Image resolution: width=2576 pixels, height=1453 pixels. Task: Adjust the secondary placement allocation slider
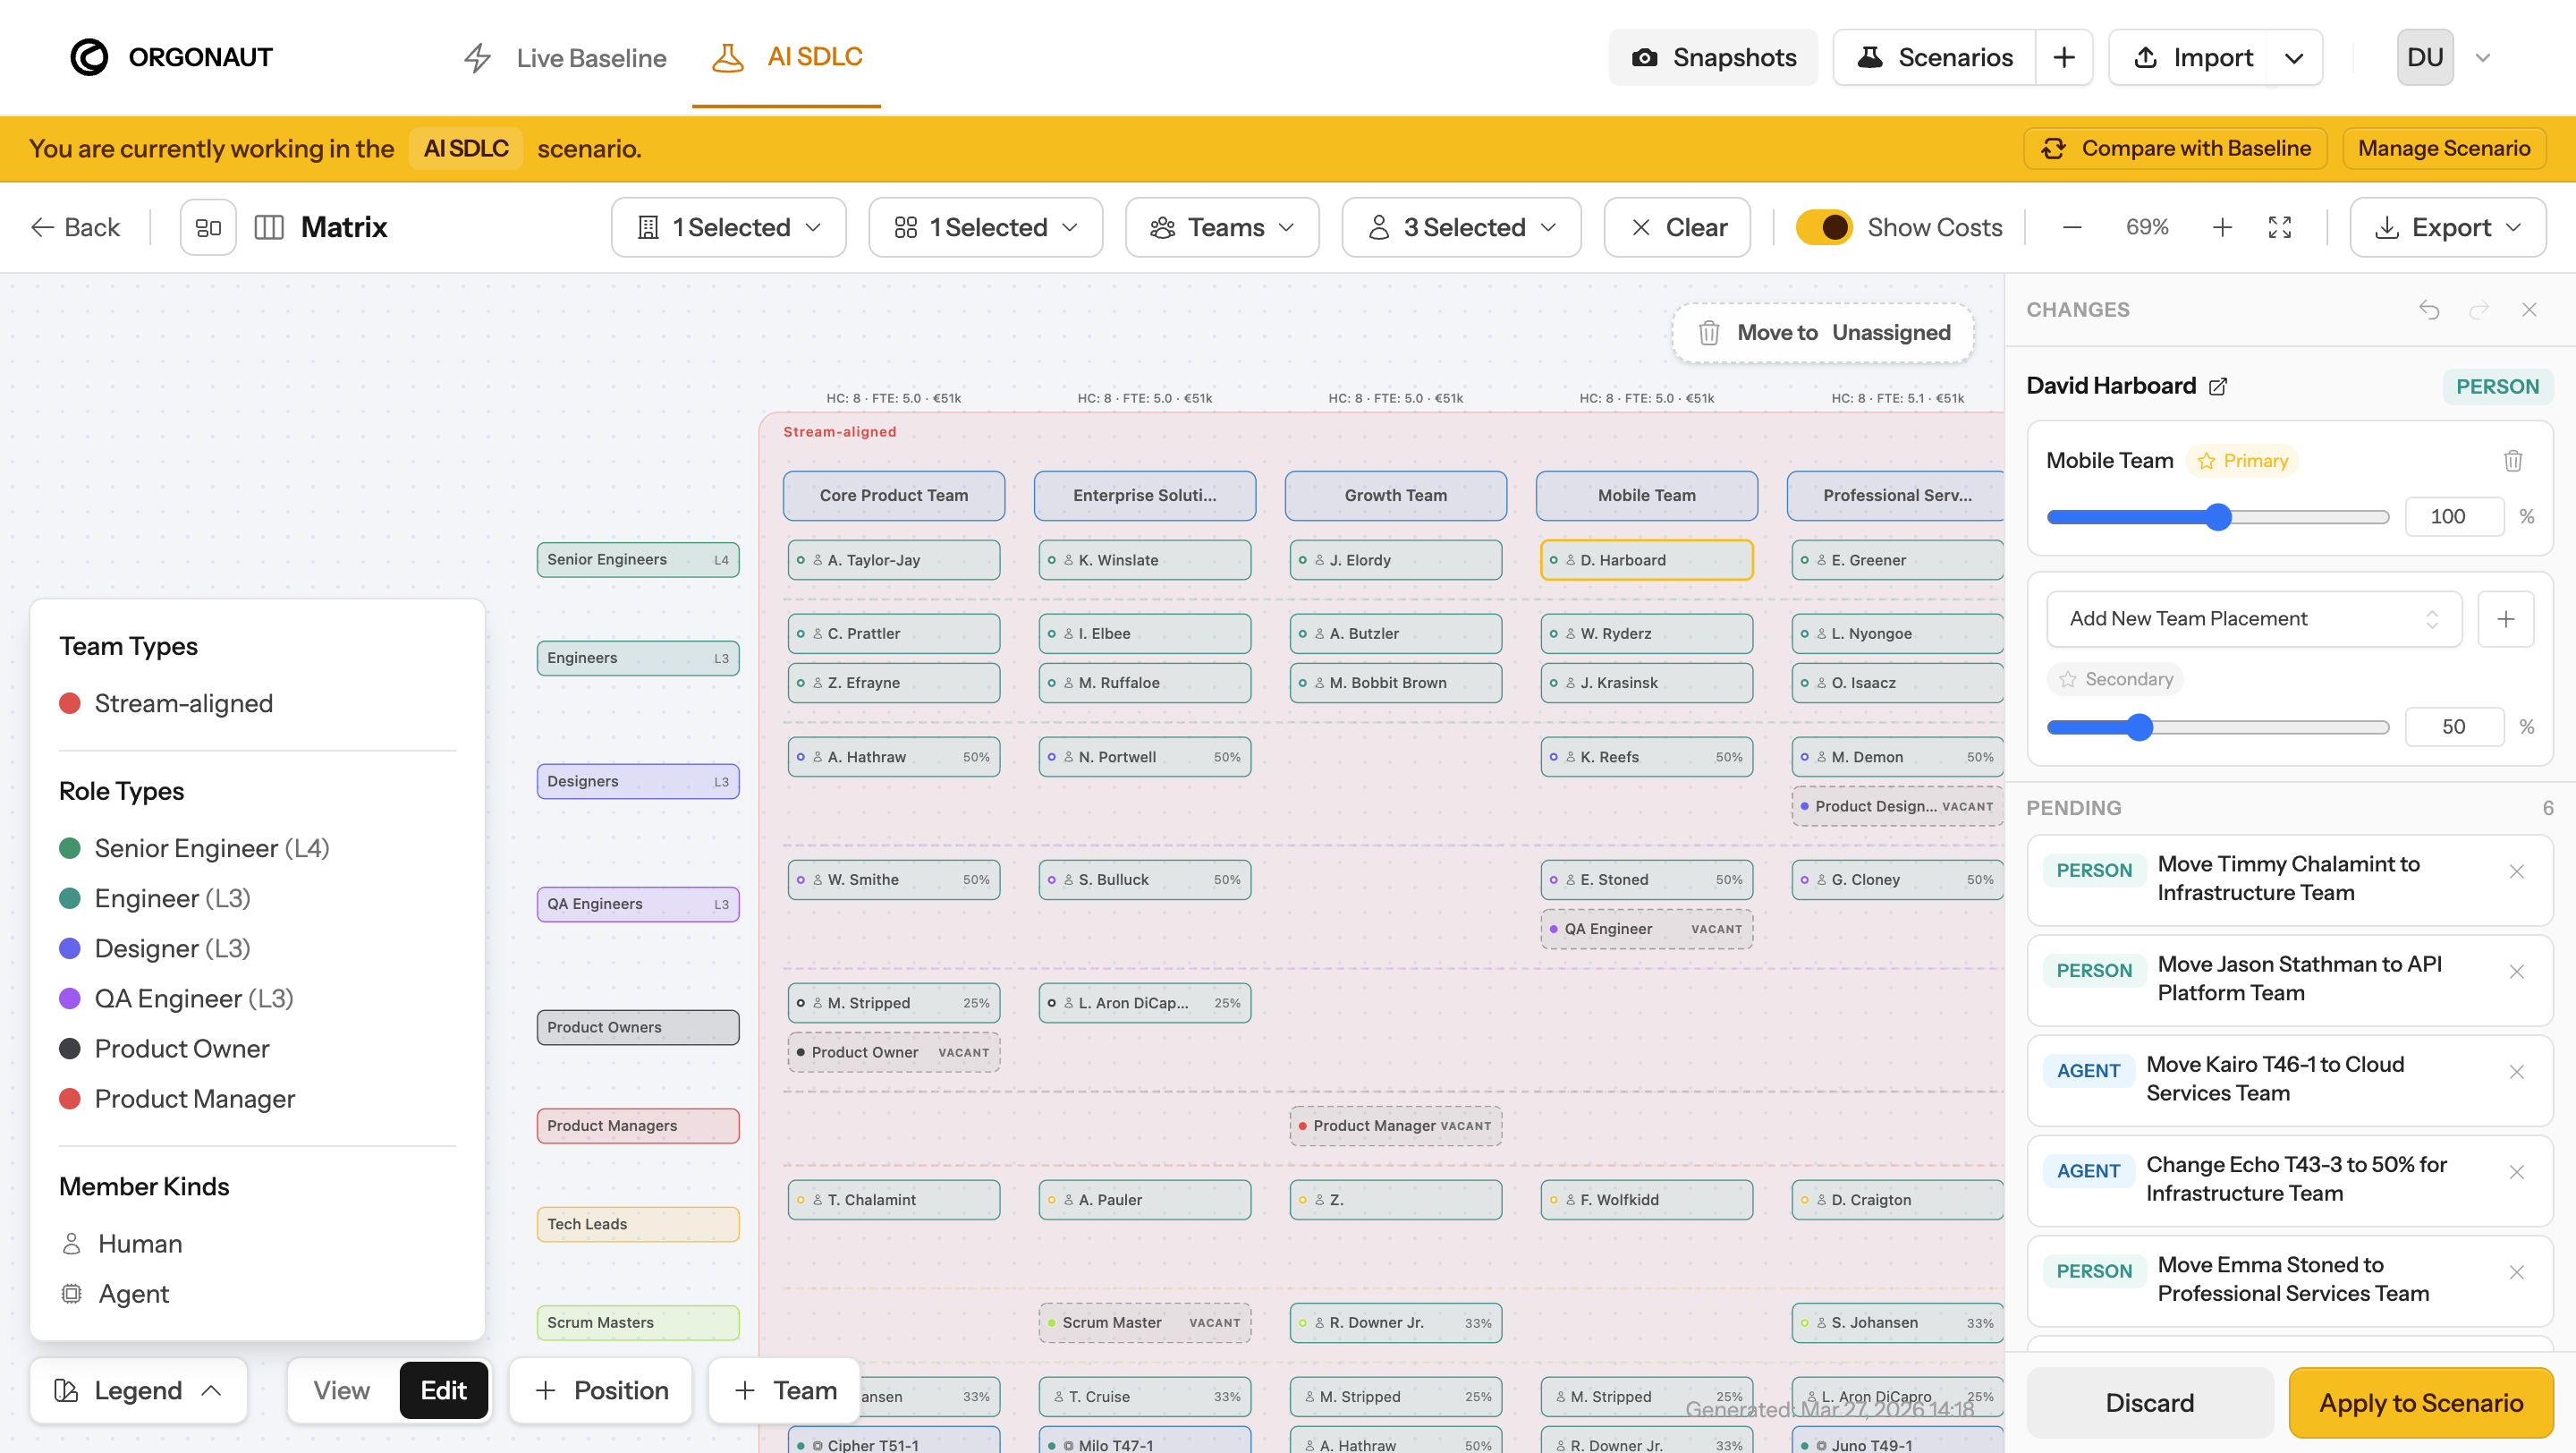[2218, 727]
